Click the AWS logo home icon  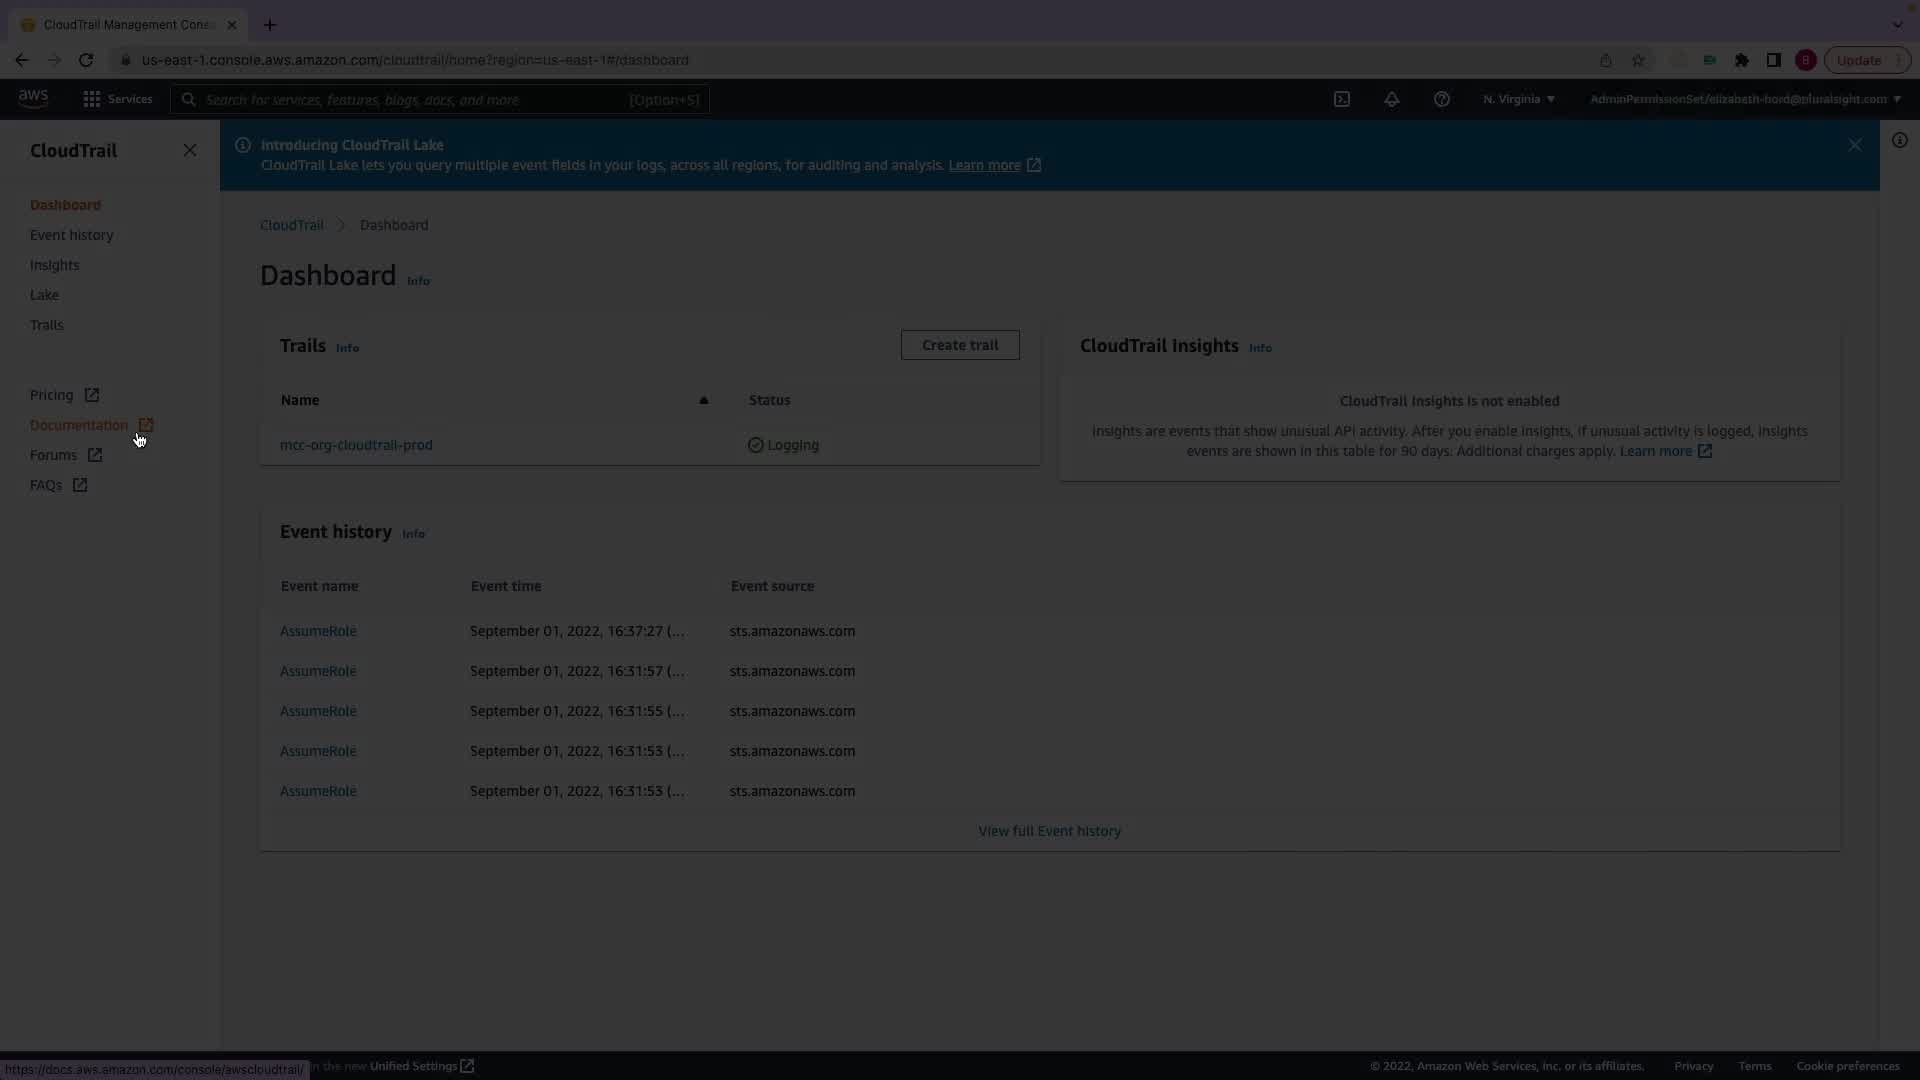tap(33, 98)
